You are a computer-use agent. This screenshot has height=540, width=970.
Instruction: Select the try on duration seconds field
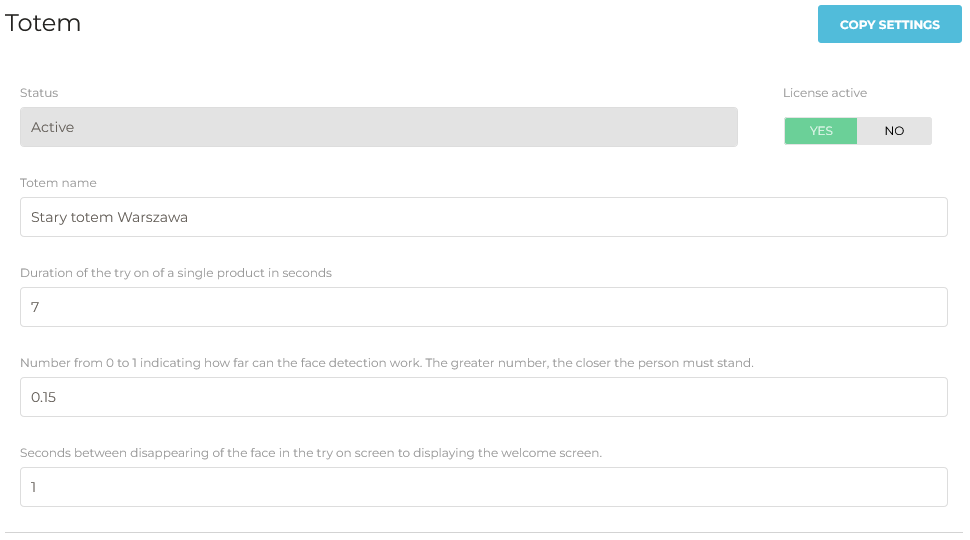483,307
